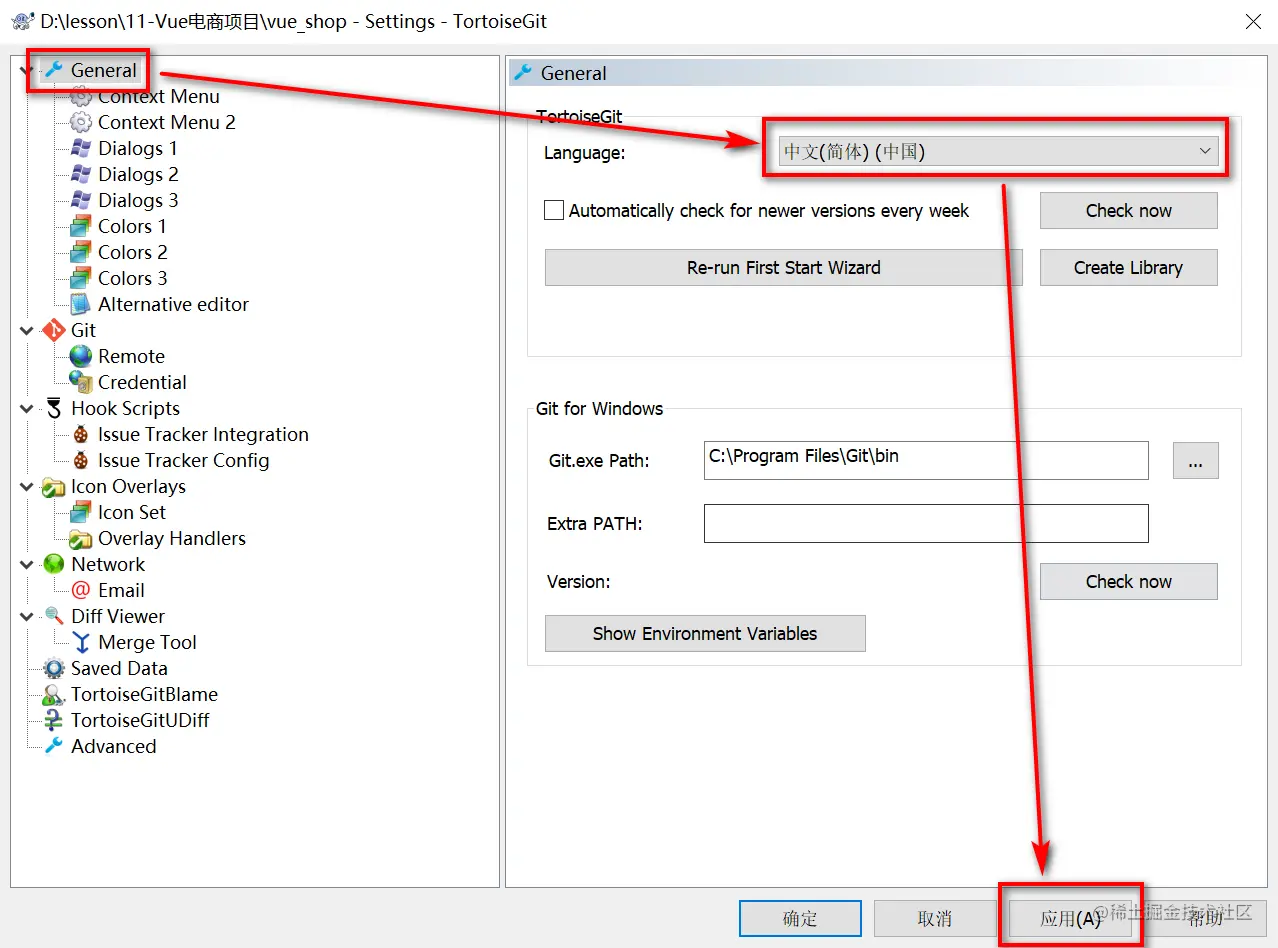Click the 应用(A) Apply button
The height and width of the screenshot is (948, 1278).
coord(1070,918)
